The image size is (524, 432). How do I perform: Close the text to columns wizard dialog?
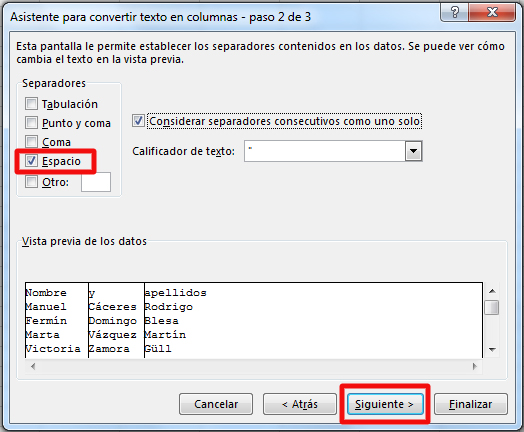coord(492,12)
